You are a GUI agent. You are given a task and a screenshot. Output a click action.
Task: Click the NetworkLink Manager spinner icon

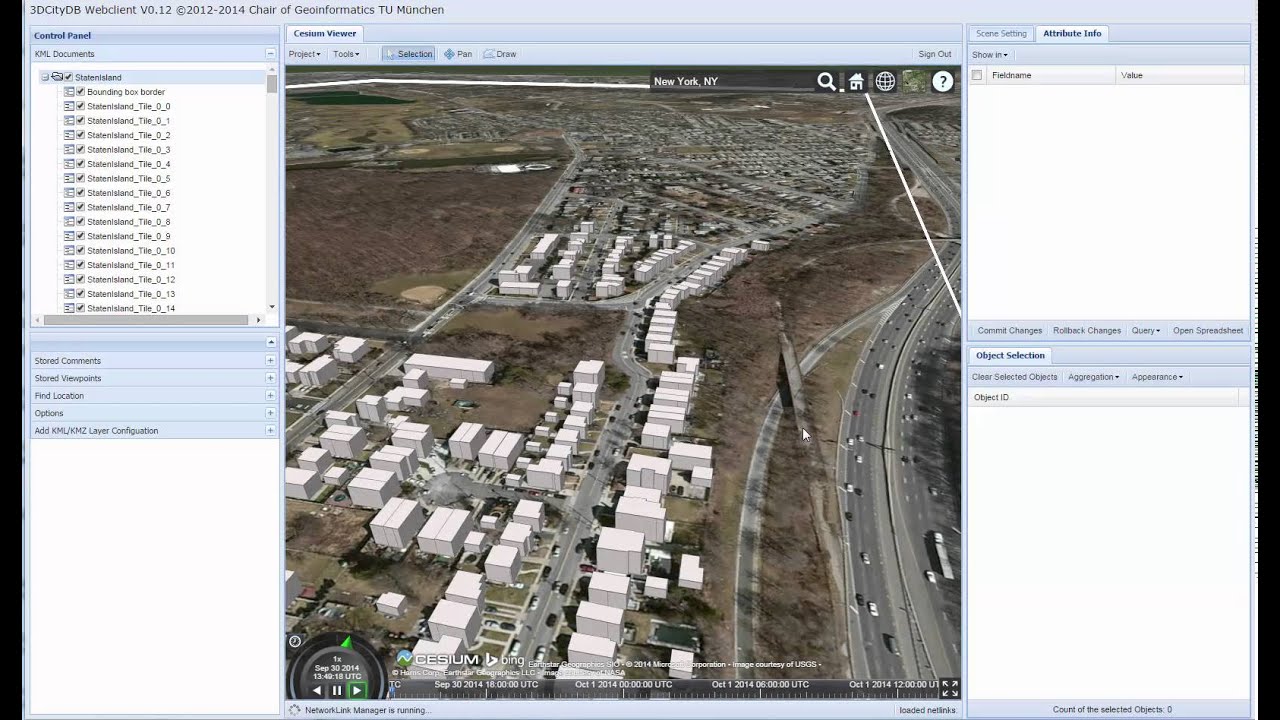(294, 710)
